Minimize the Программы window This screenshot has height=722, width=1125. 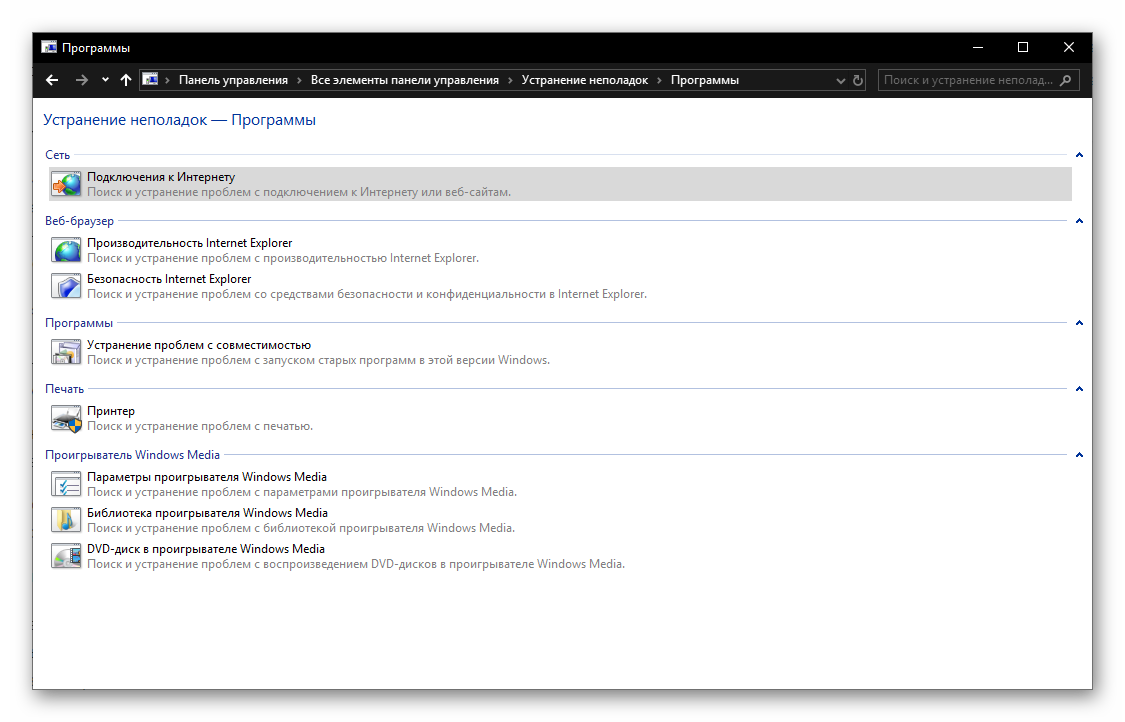point(978,47)
